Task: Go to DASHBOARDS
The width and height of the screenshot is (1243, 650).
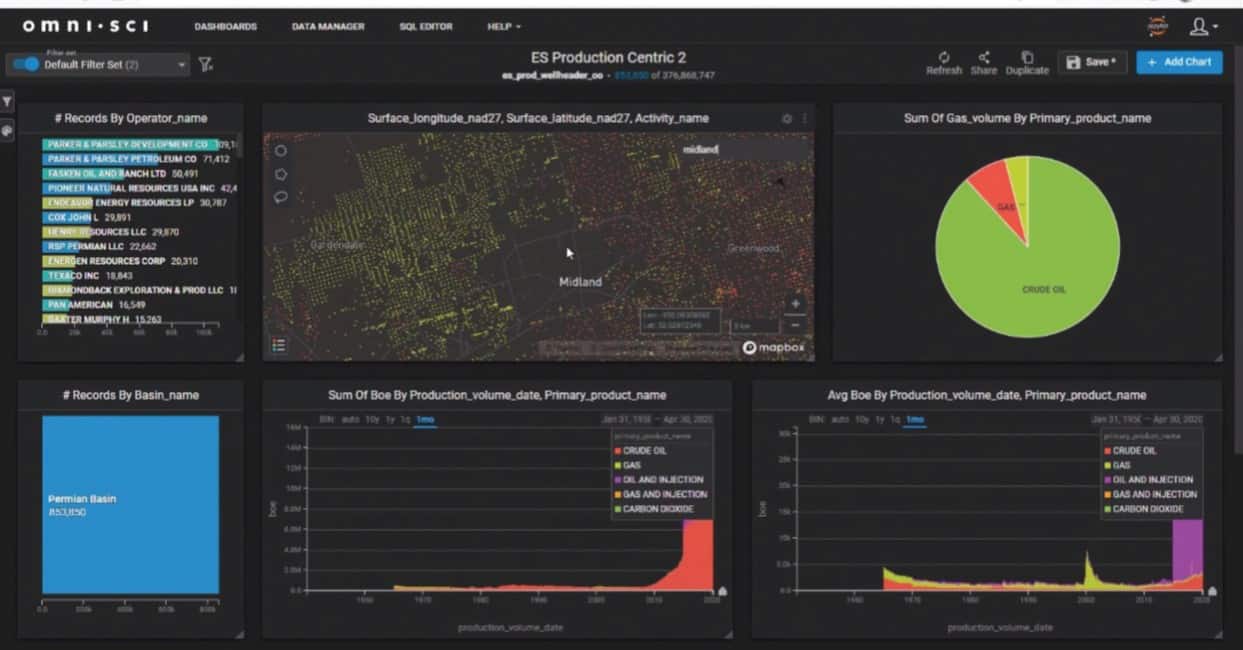Action: point(225,27)
